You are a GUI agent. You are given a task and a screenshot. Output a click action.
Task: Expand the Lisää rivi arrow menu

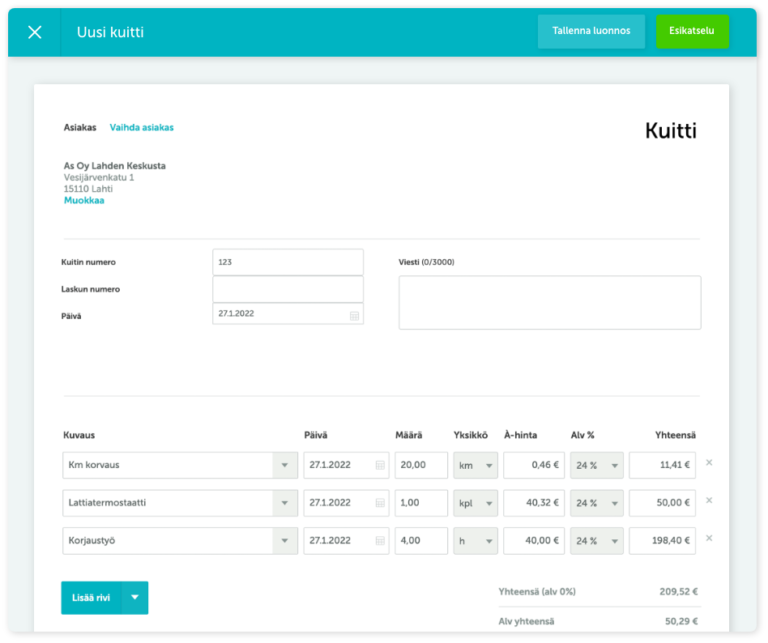(x=135, y=597)
